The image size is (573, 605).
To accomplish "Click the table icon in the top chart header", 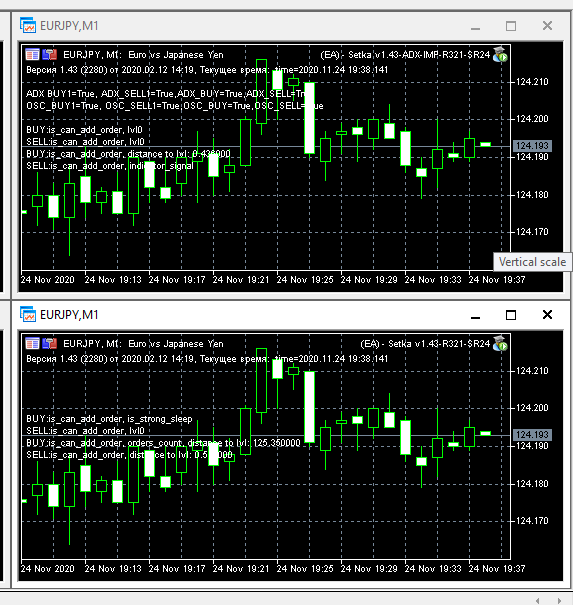I will (32, 54).
